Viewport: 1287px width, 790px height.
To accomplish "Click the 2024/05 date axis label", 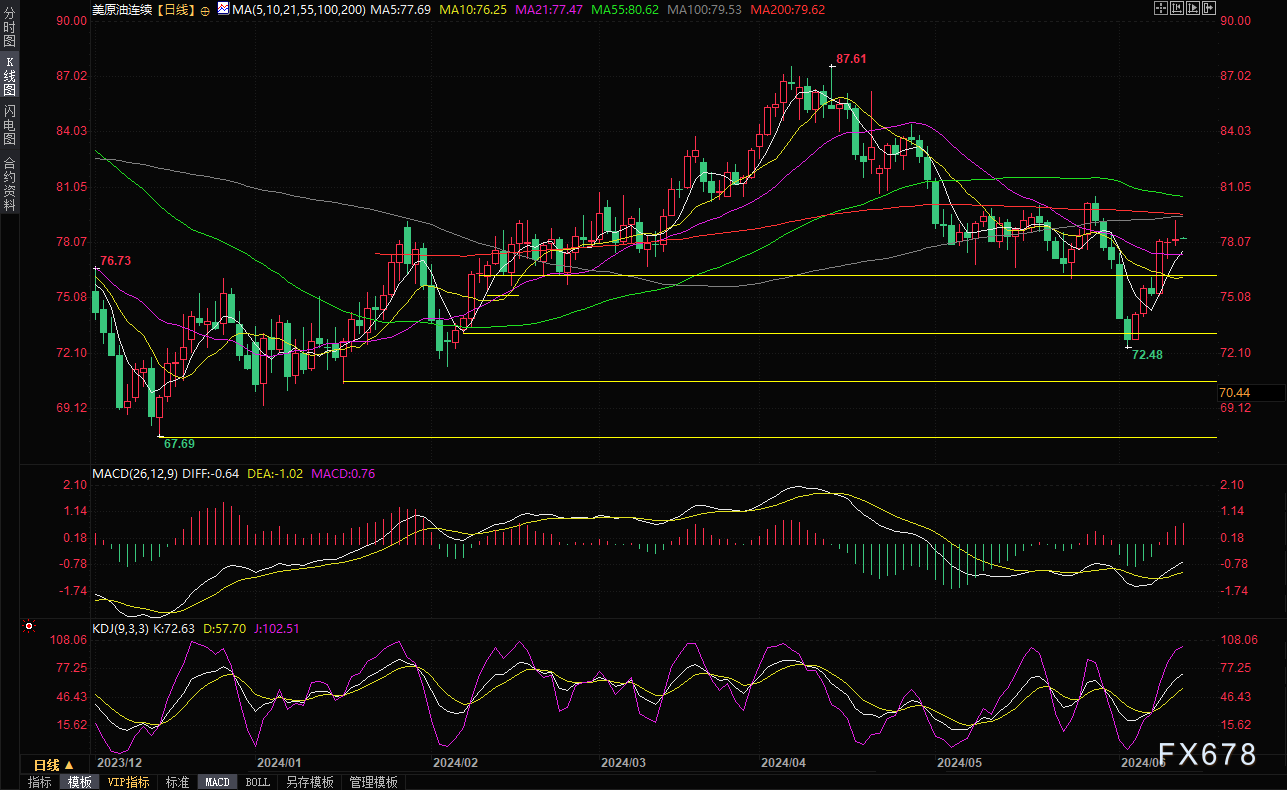I will pyautogui.click(x=959, y=762).
